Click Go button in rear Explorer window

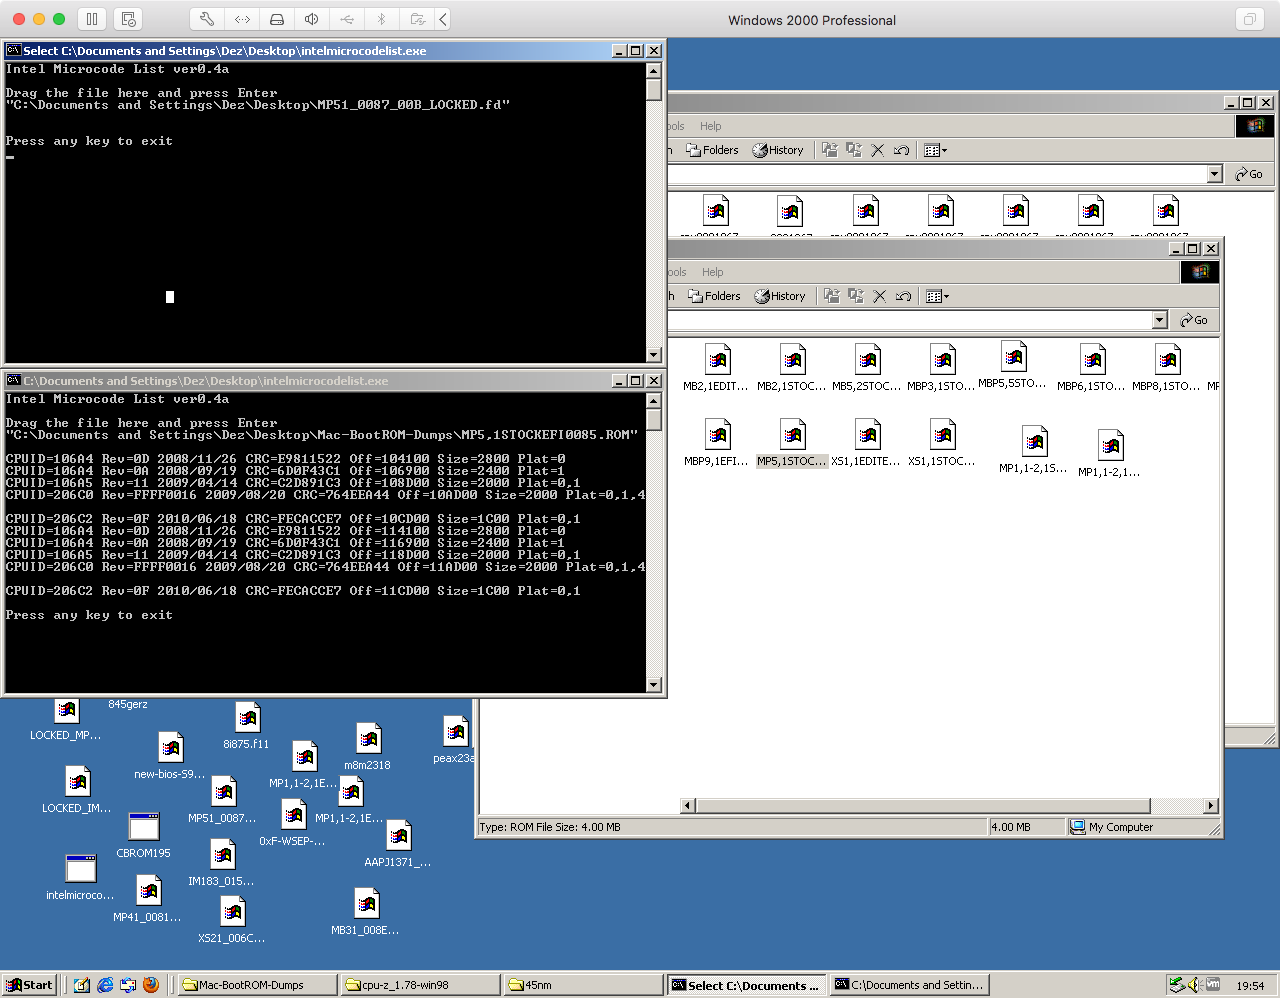tap(1249, 174)
